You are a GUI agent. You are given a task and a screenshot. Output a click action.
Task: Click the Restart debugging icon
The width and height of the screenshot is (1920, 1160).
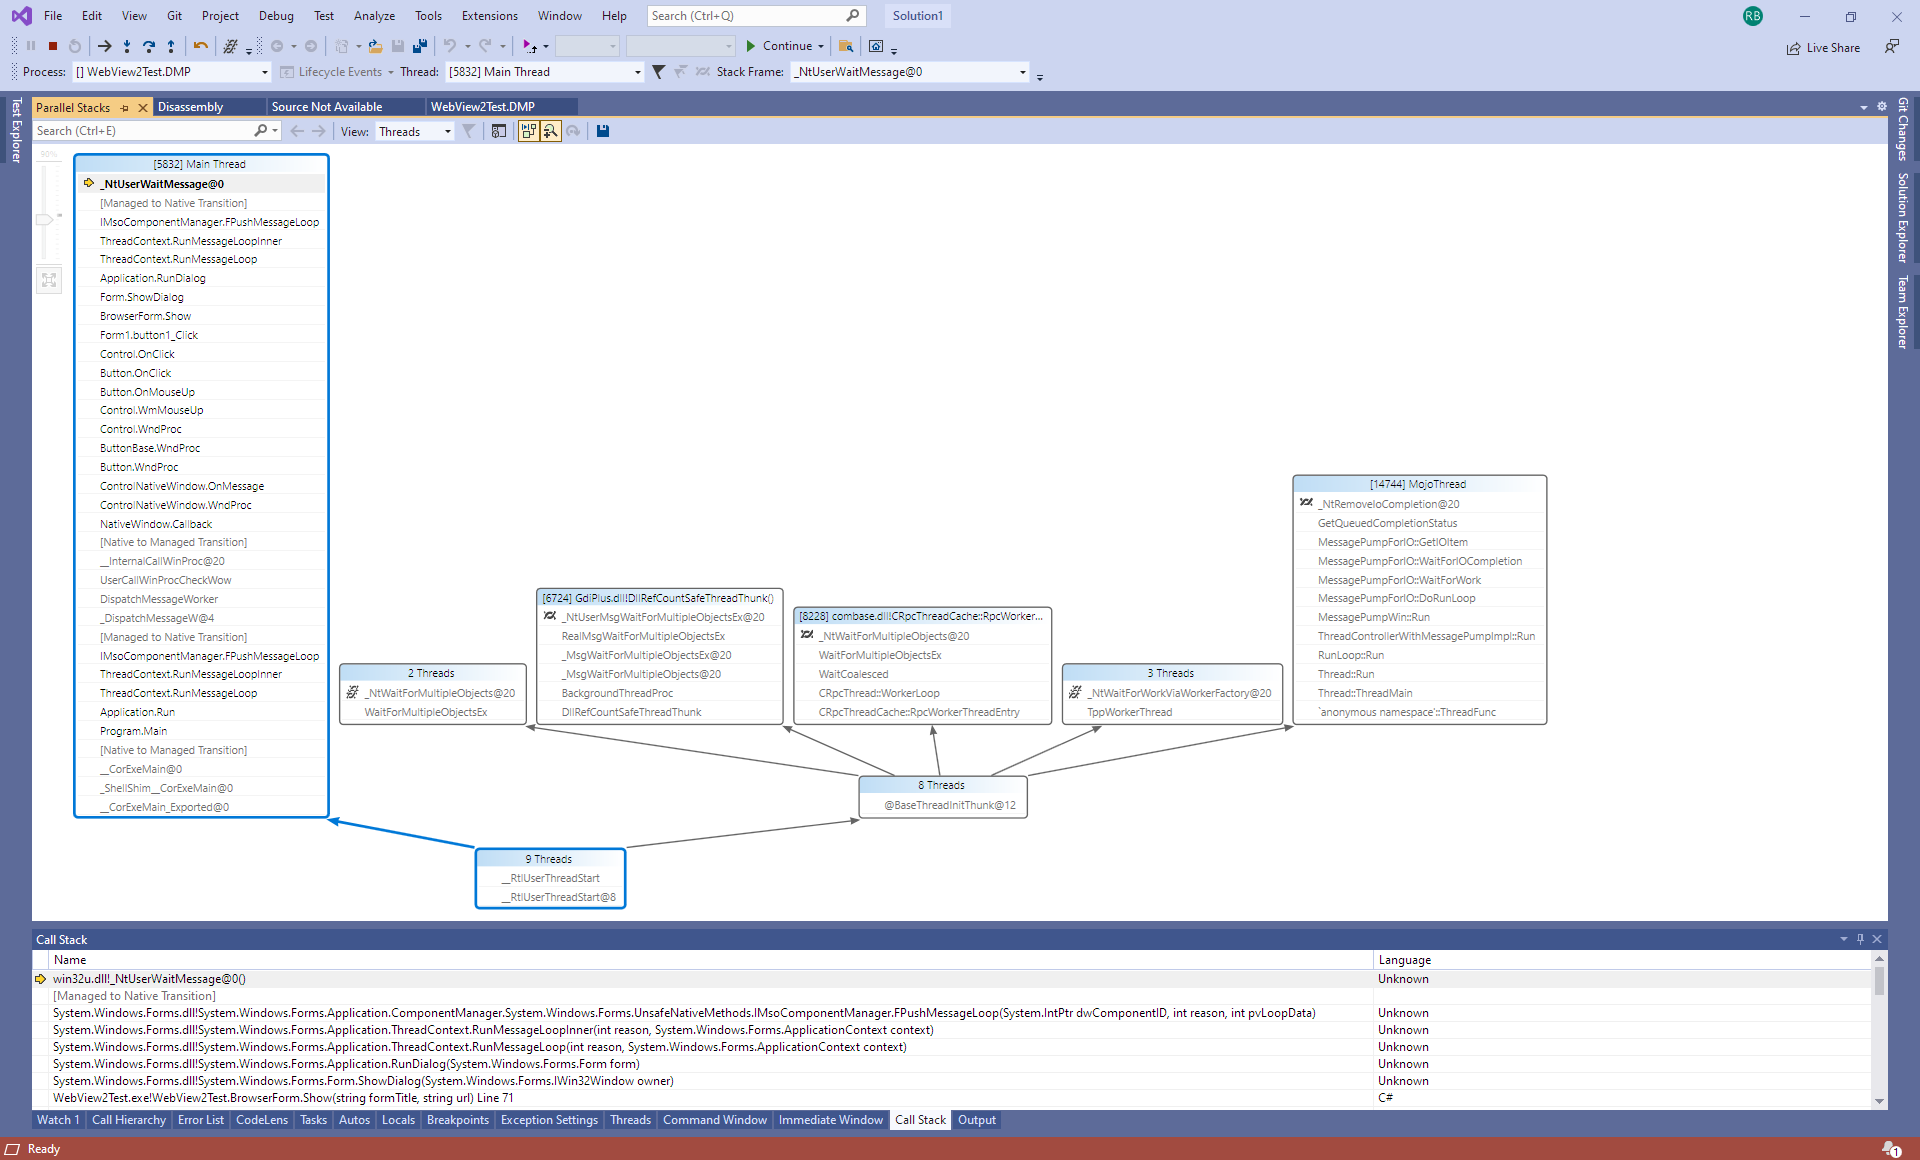75,46
